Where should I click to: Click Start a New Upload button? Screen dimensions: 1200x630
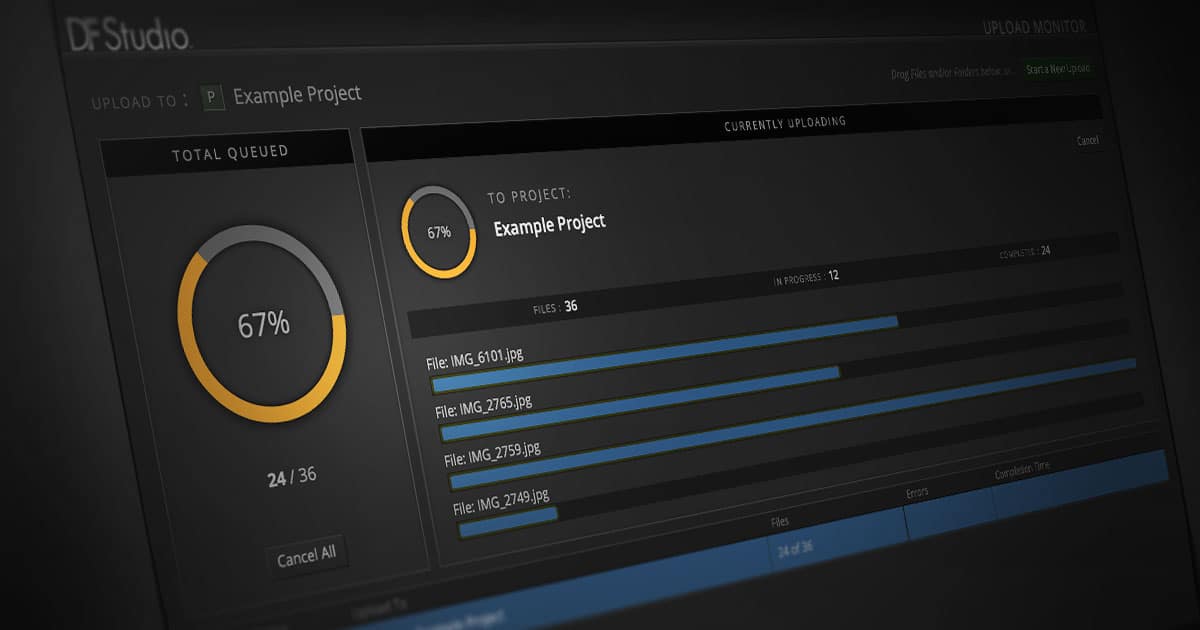pyautogui.click(x=1058, y=69)
